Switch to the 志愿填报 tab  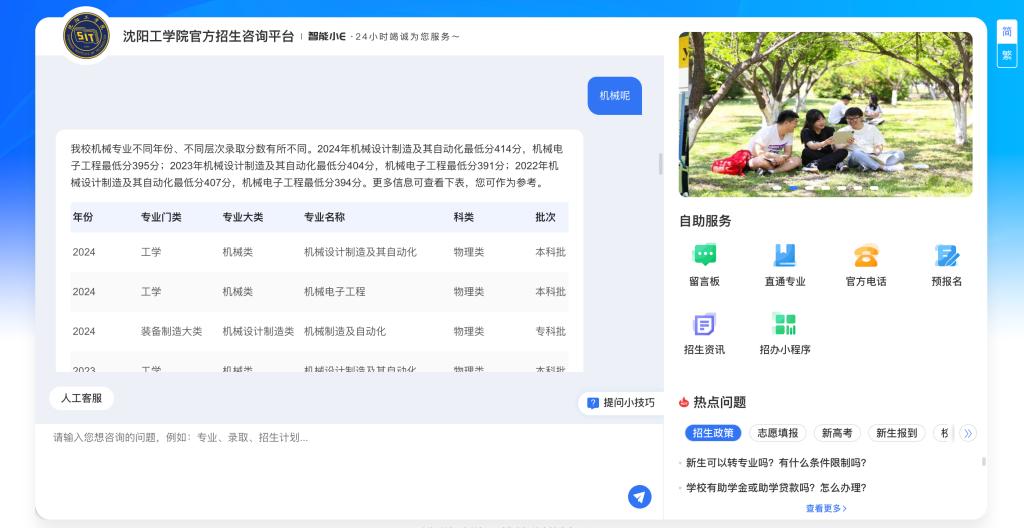[x=777, y=433]
